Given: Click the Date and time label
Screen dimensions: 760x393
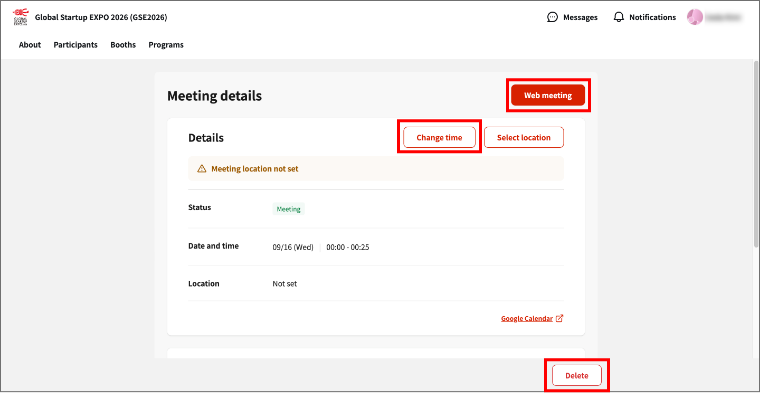Looking at the screenshot, I should point(213,246).
